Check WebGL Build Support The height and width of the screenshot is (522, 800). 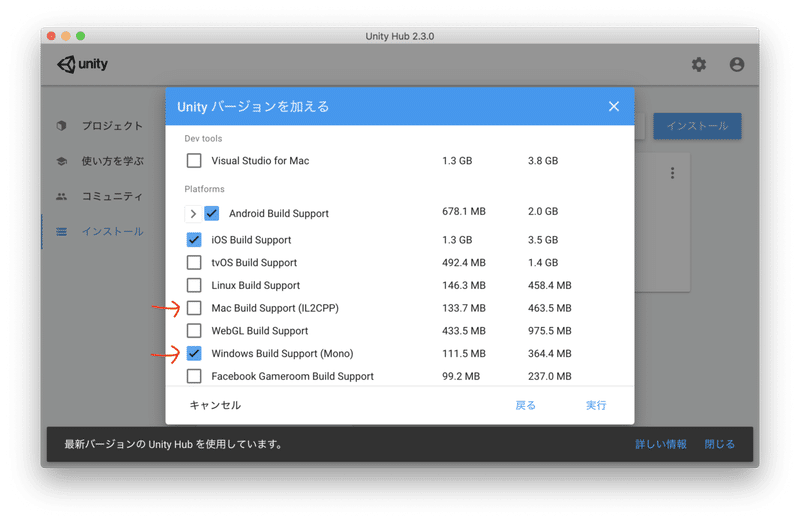point(194,331)
